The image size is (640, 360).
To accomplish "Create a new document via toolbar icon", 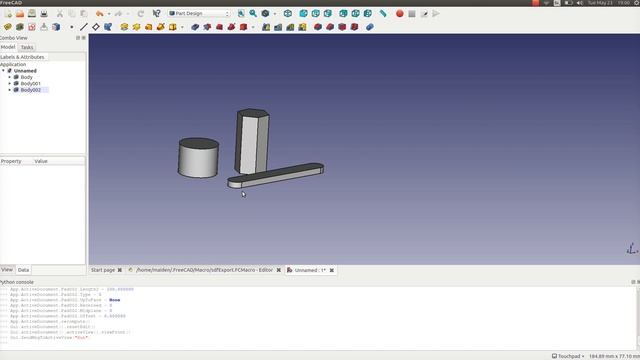I will (x=8, y=13).
